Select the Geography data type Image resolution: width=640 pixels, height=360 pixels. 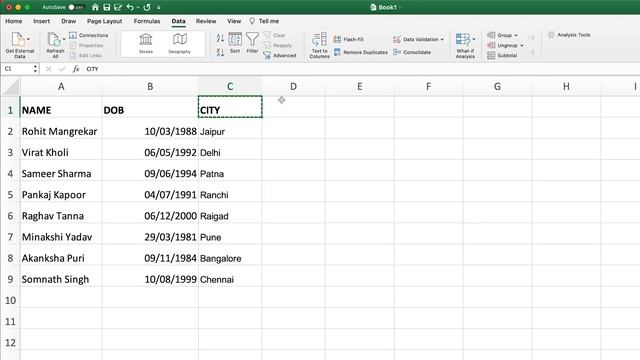pos(180,43)
